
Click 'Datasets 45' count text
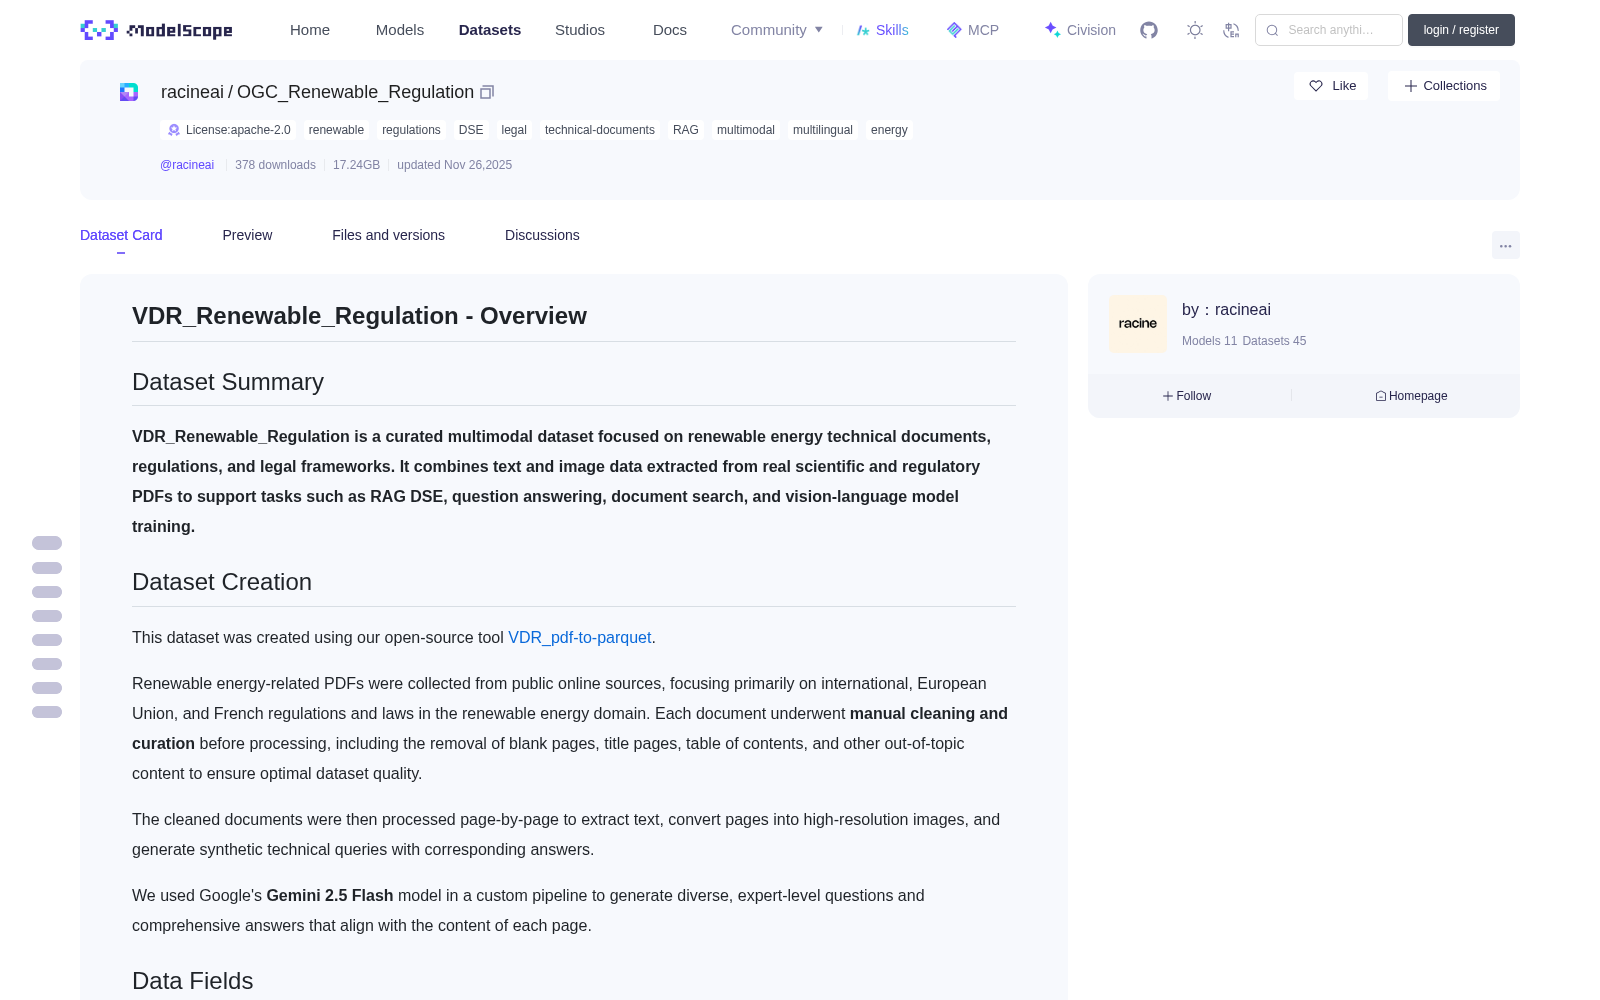pyautogui.click(x=1274, y=341)
